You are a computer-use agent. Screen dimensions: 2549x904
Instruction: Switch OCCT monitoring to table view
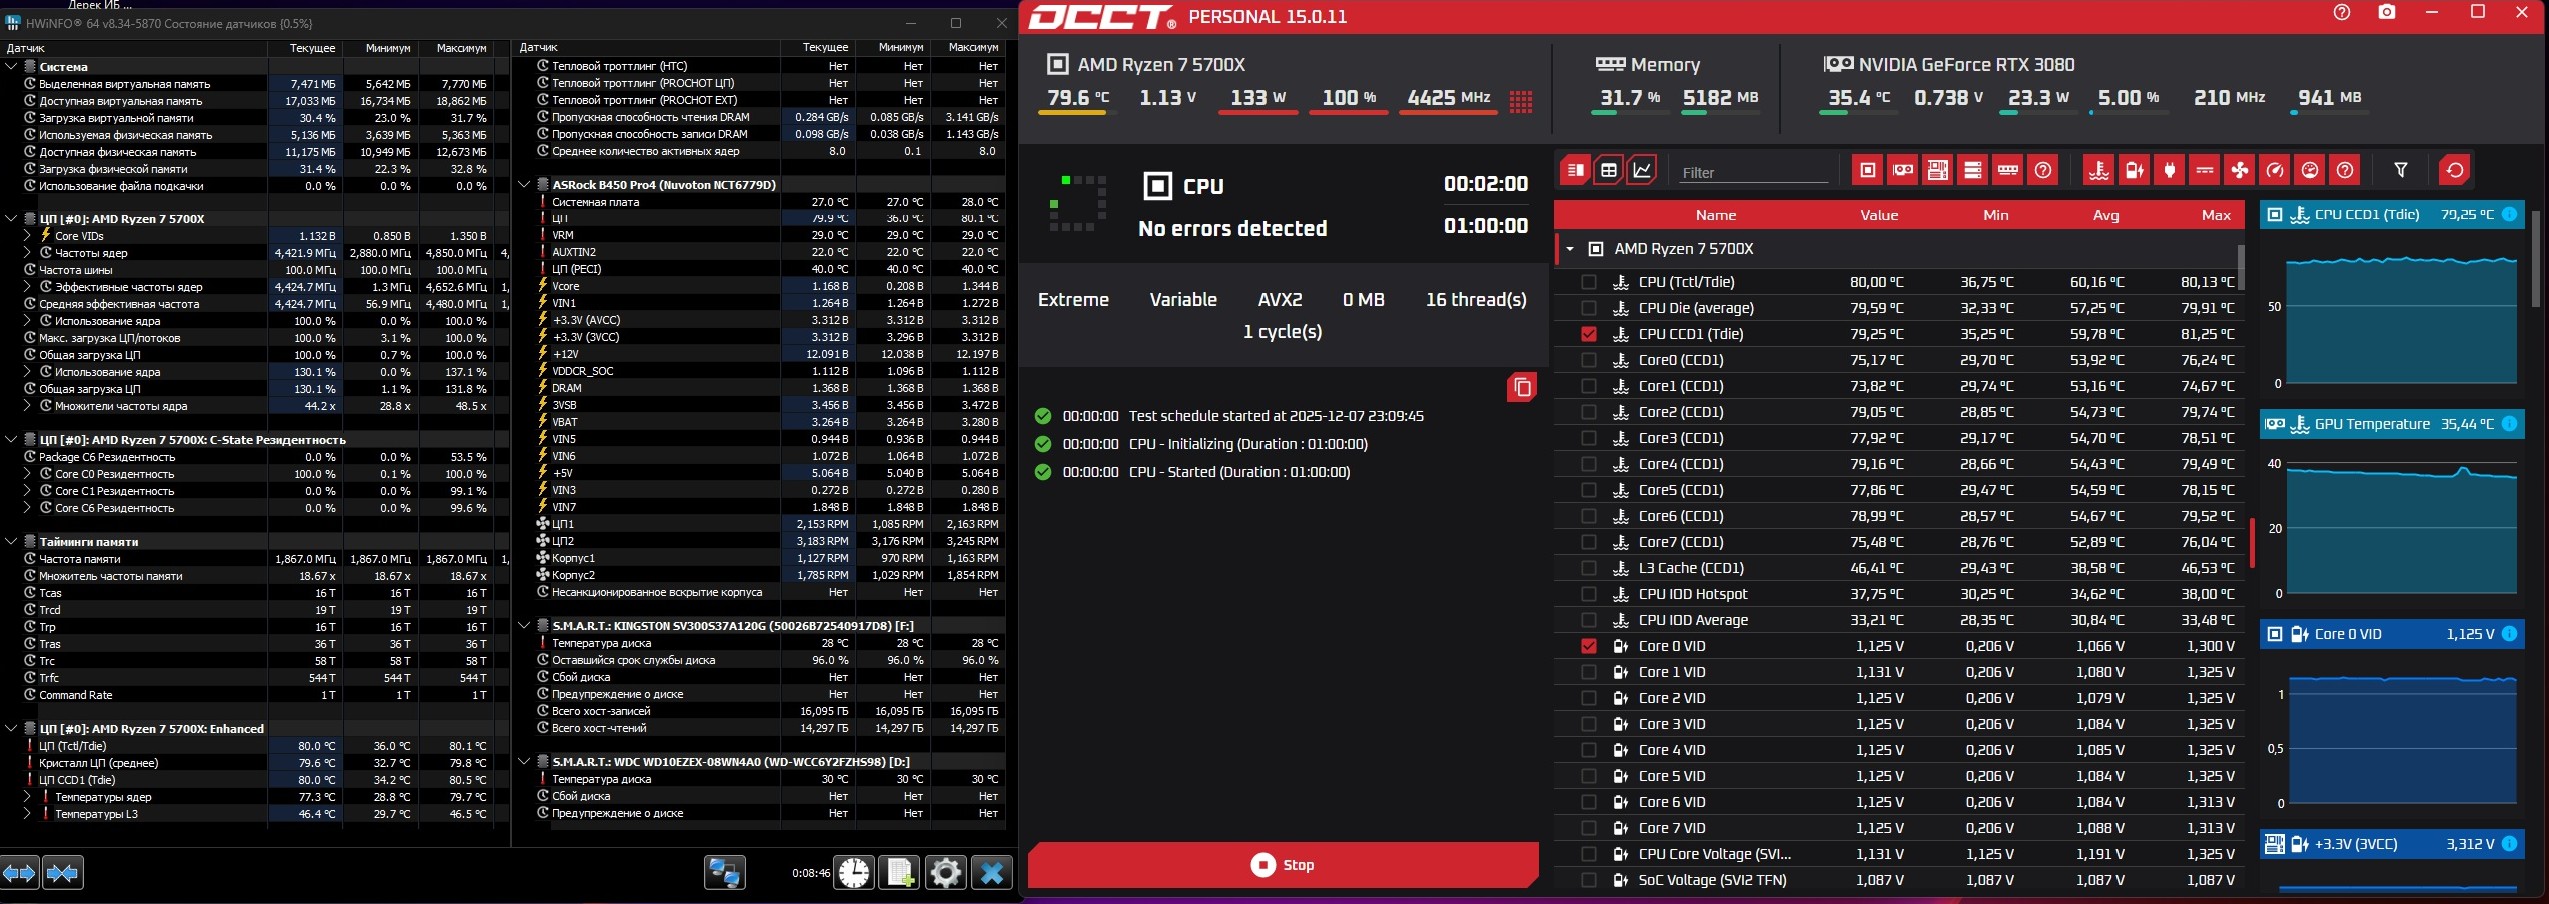click(1608, 170)
